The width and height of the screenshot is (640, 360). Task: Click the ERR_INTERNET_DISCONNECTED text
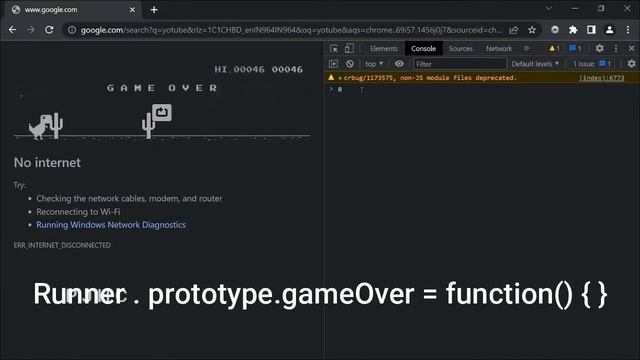click(62, 245)
